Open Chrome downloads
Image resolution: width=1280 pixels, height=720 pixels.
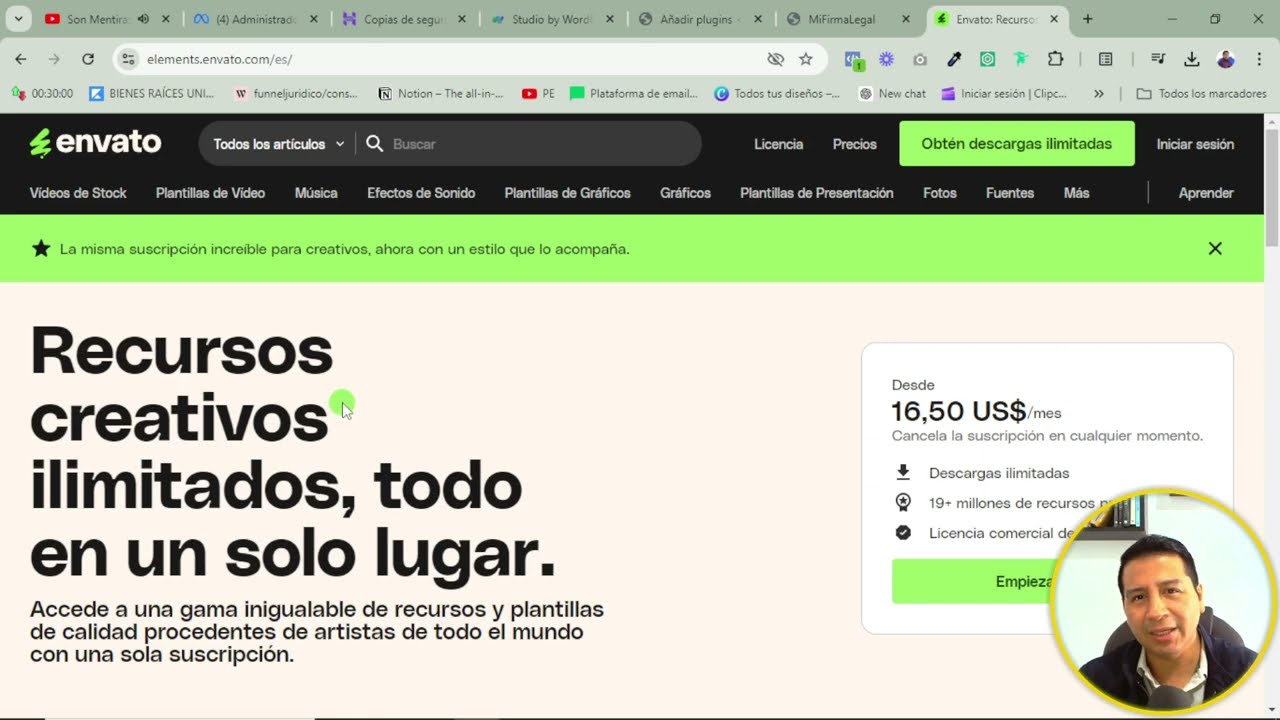pos(1191,59)
